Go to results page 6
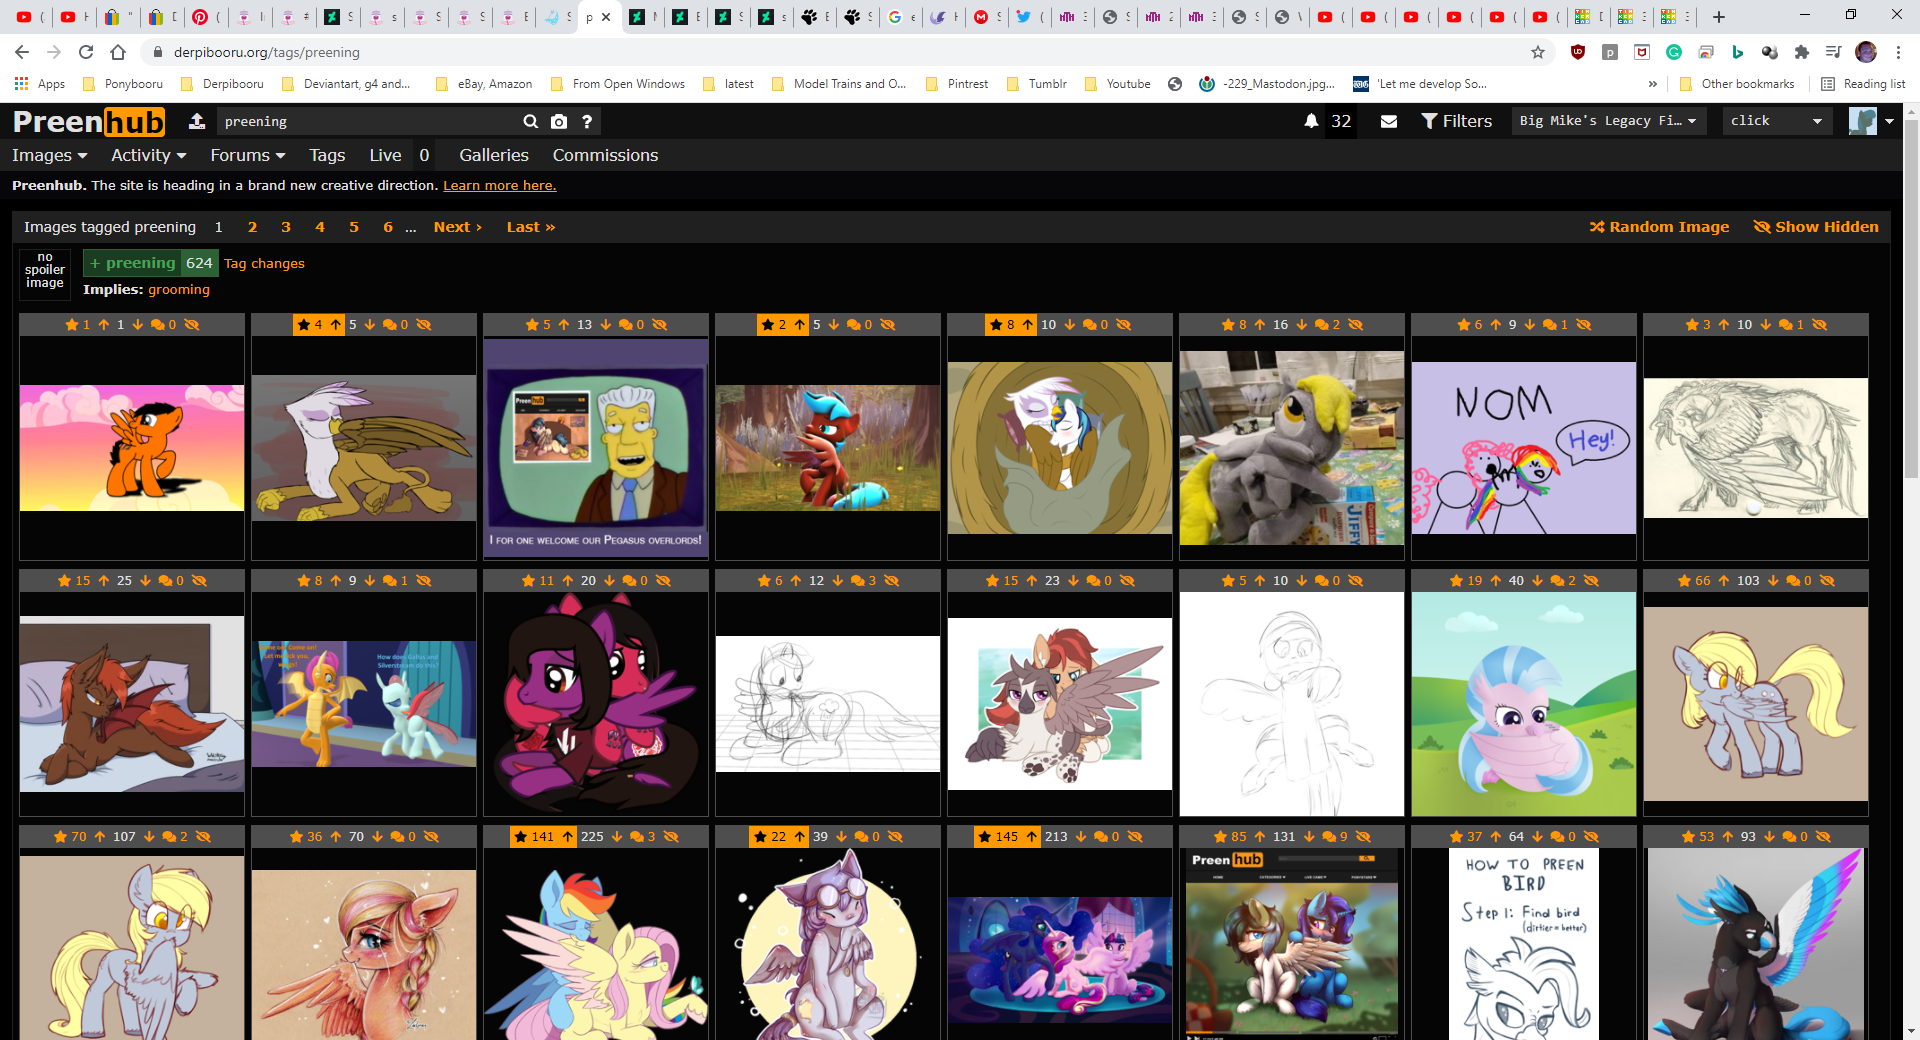The width and height of the screenshot is (1920, 1040). (x=388, y=227)
